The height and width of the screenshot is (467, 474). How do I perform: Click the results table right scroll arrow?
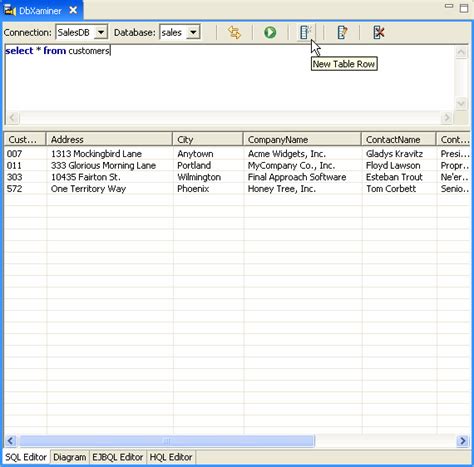463,441
